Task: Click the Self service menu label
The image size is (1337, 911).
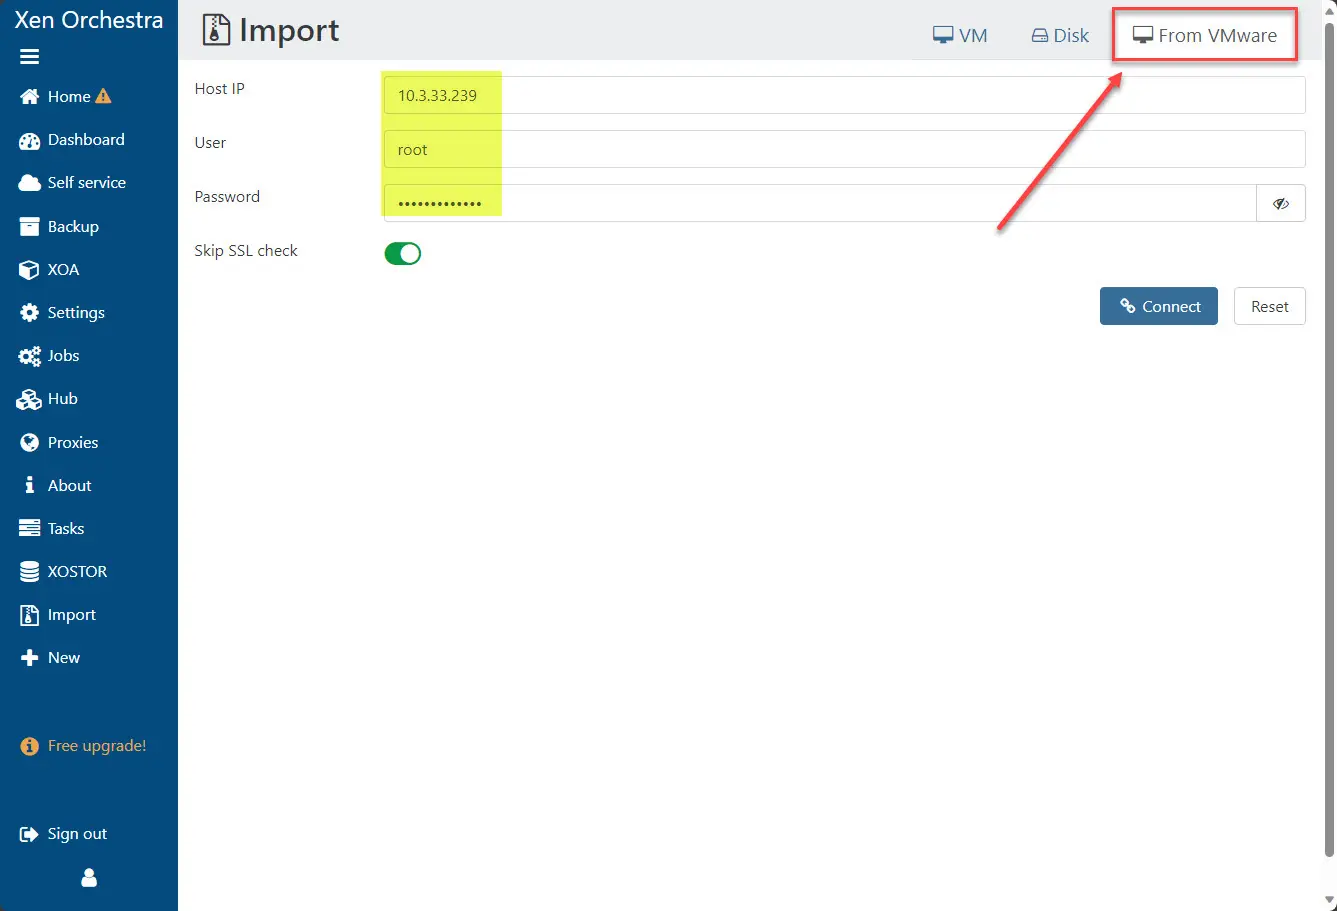Action: 87,183
